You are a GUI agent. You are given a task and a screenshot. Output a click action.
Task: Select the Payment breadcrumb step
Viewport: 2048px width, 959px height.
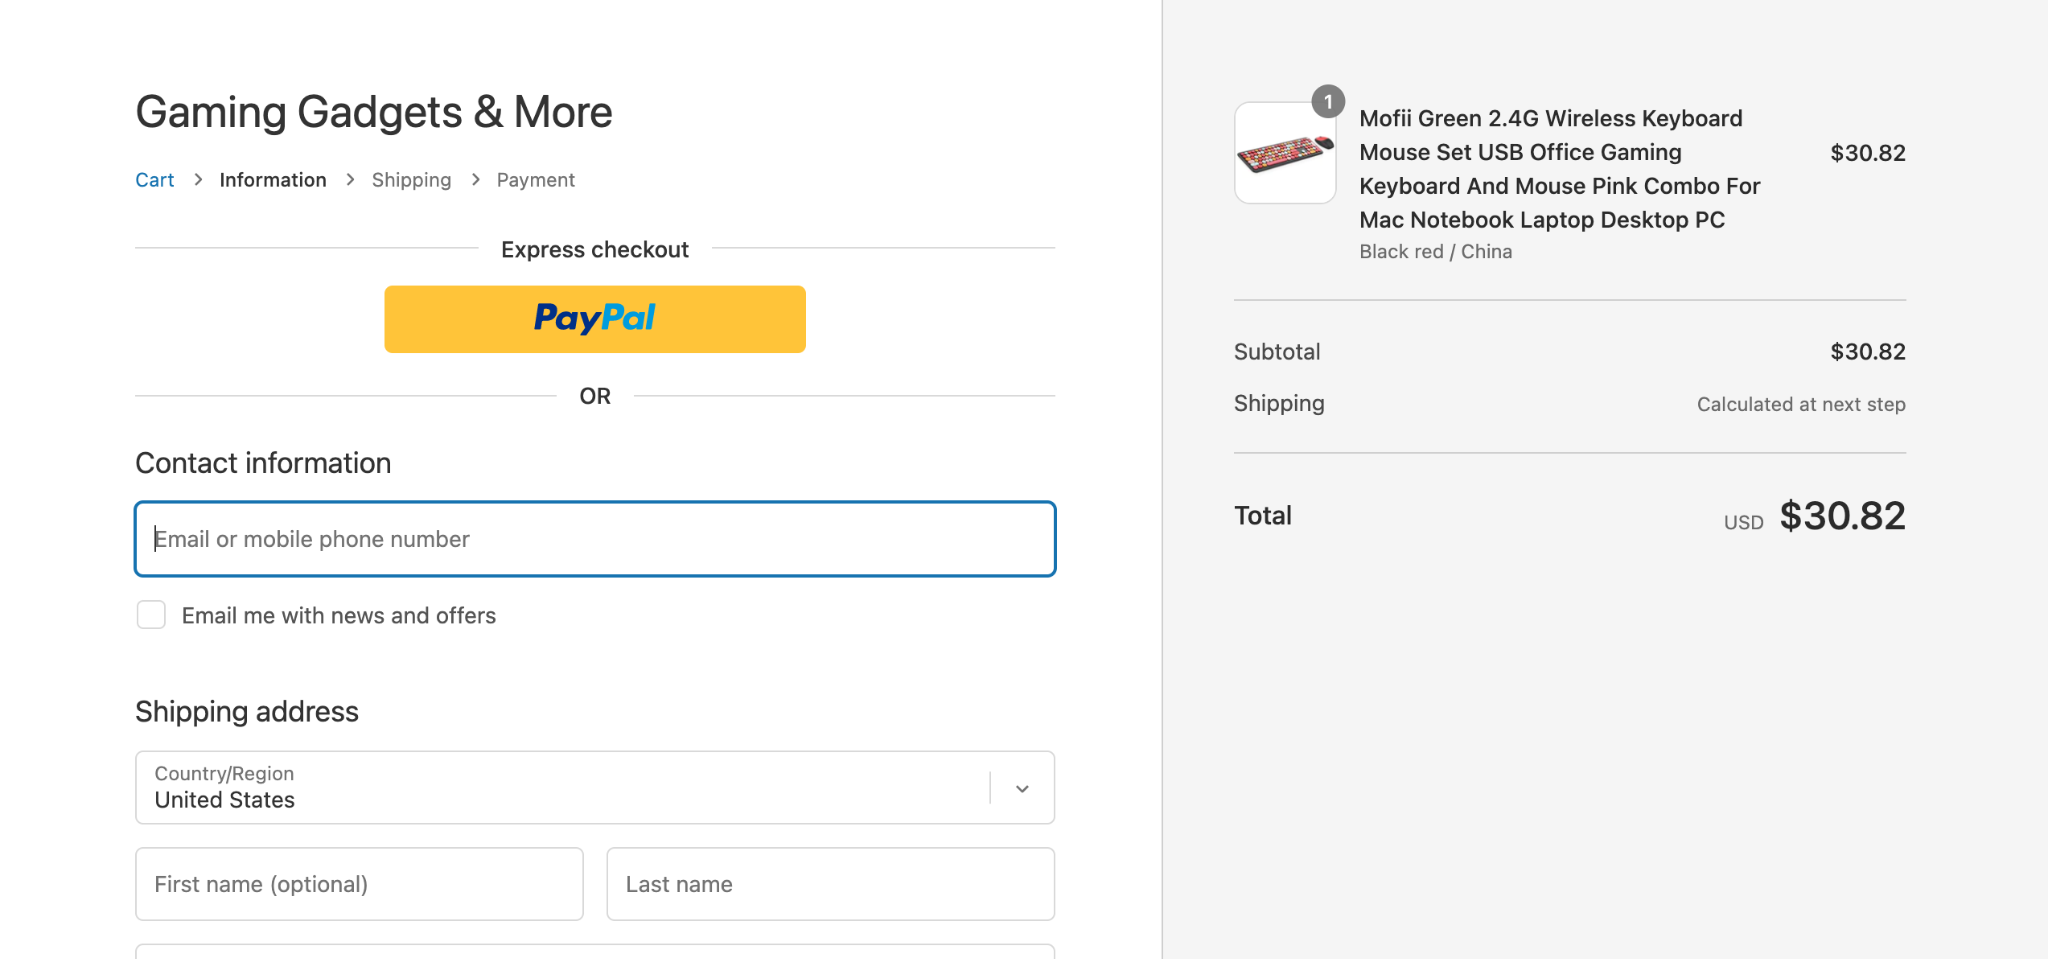click(x=535, y=180)
